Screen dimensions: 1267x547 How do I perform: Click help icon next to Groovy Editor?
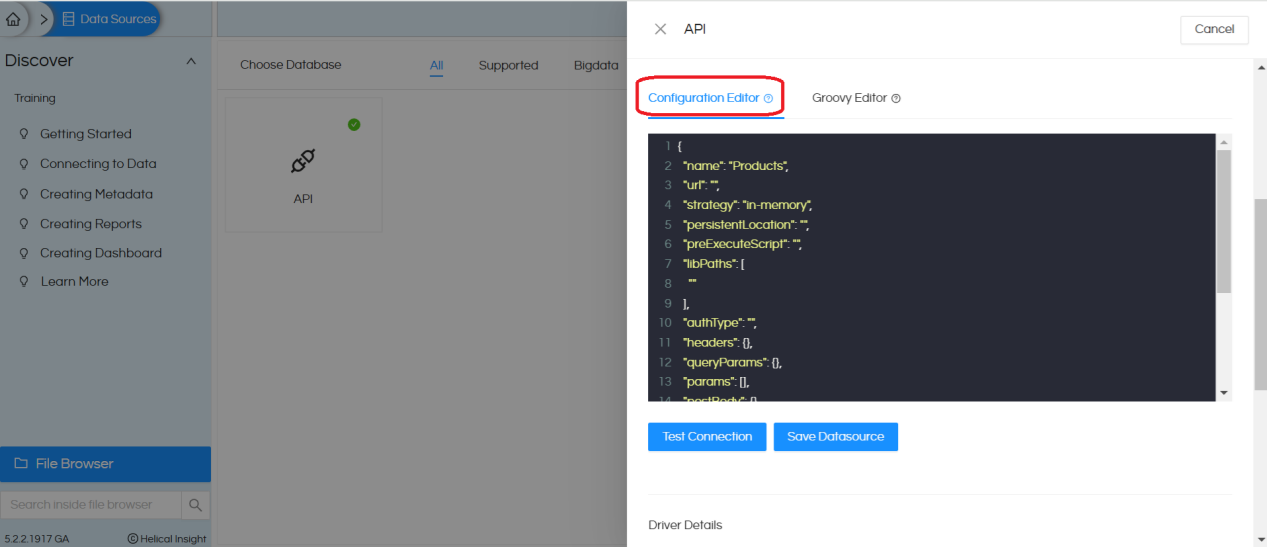pyautogui.click(x=896, y=98)
